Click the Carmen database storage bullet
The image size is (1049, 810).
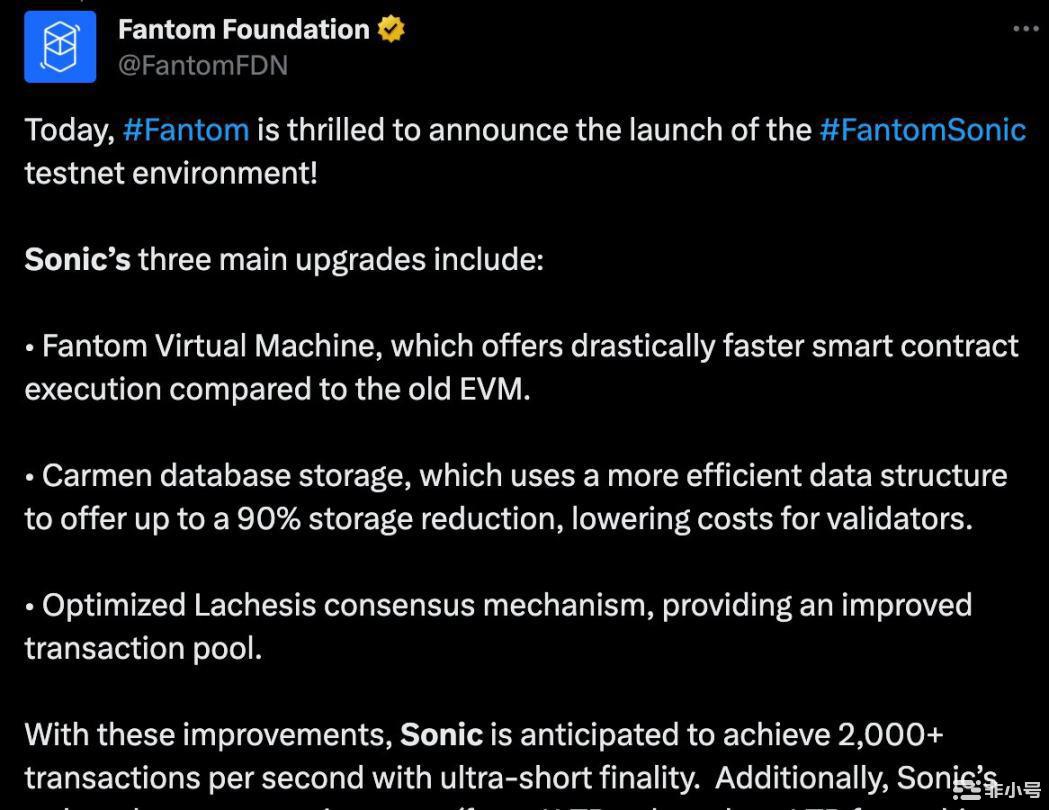pyautogui.click(x=516, y=497)
